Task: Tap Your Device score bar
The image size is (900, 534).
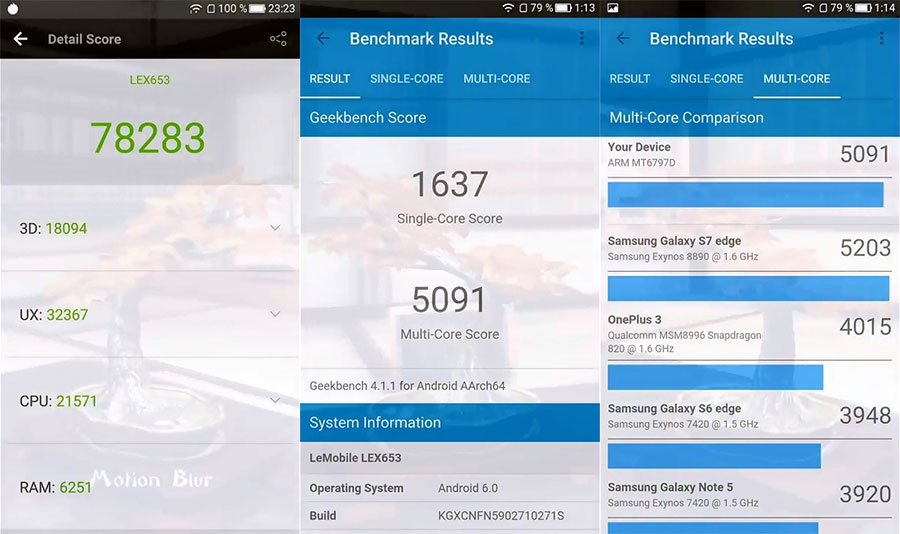Action: pos(745,195)
